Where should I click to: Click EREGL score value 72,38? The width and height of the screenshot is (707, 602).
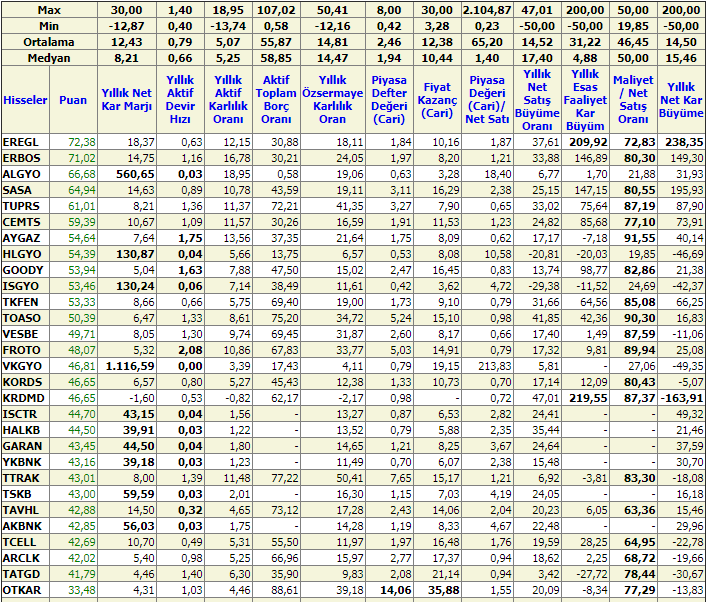82,142
